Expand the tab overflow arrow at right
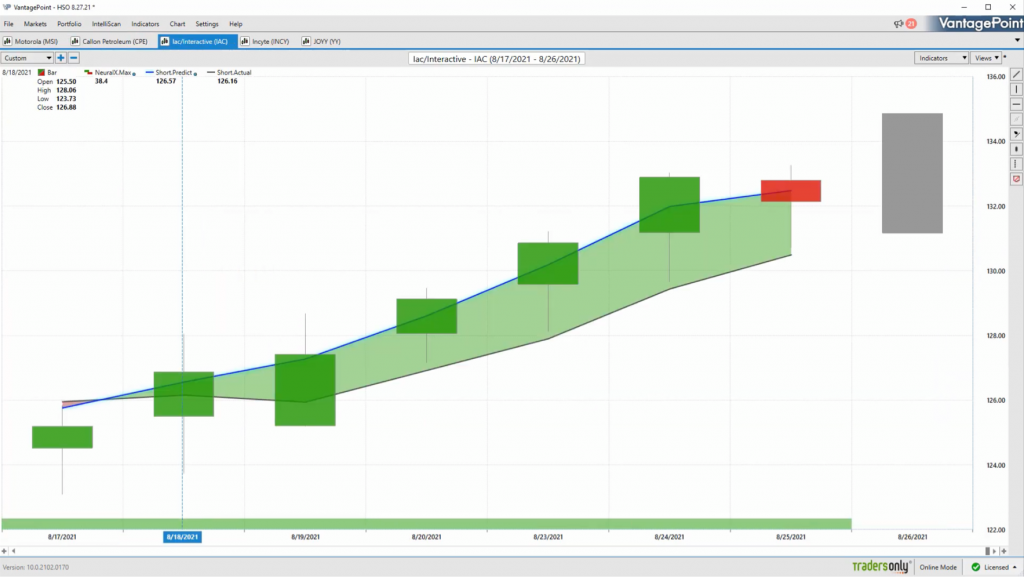 [1017, 40]
